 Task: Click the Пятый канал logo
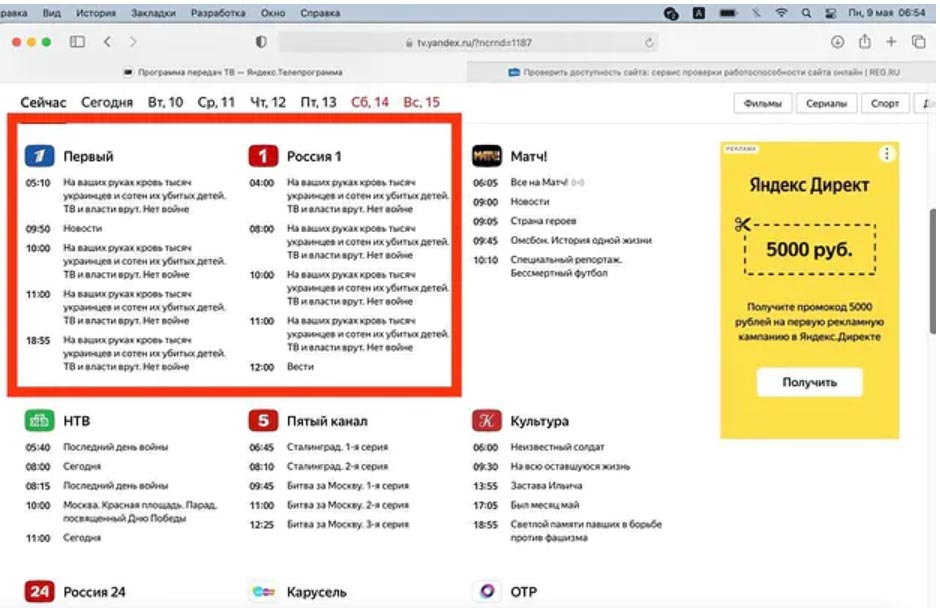click(x=263, y=421)
